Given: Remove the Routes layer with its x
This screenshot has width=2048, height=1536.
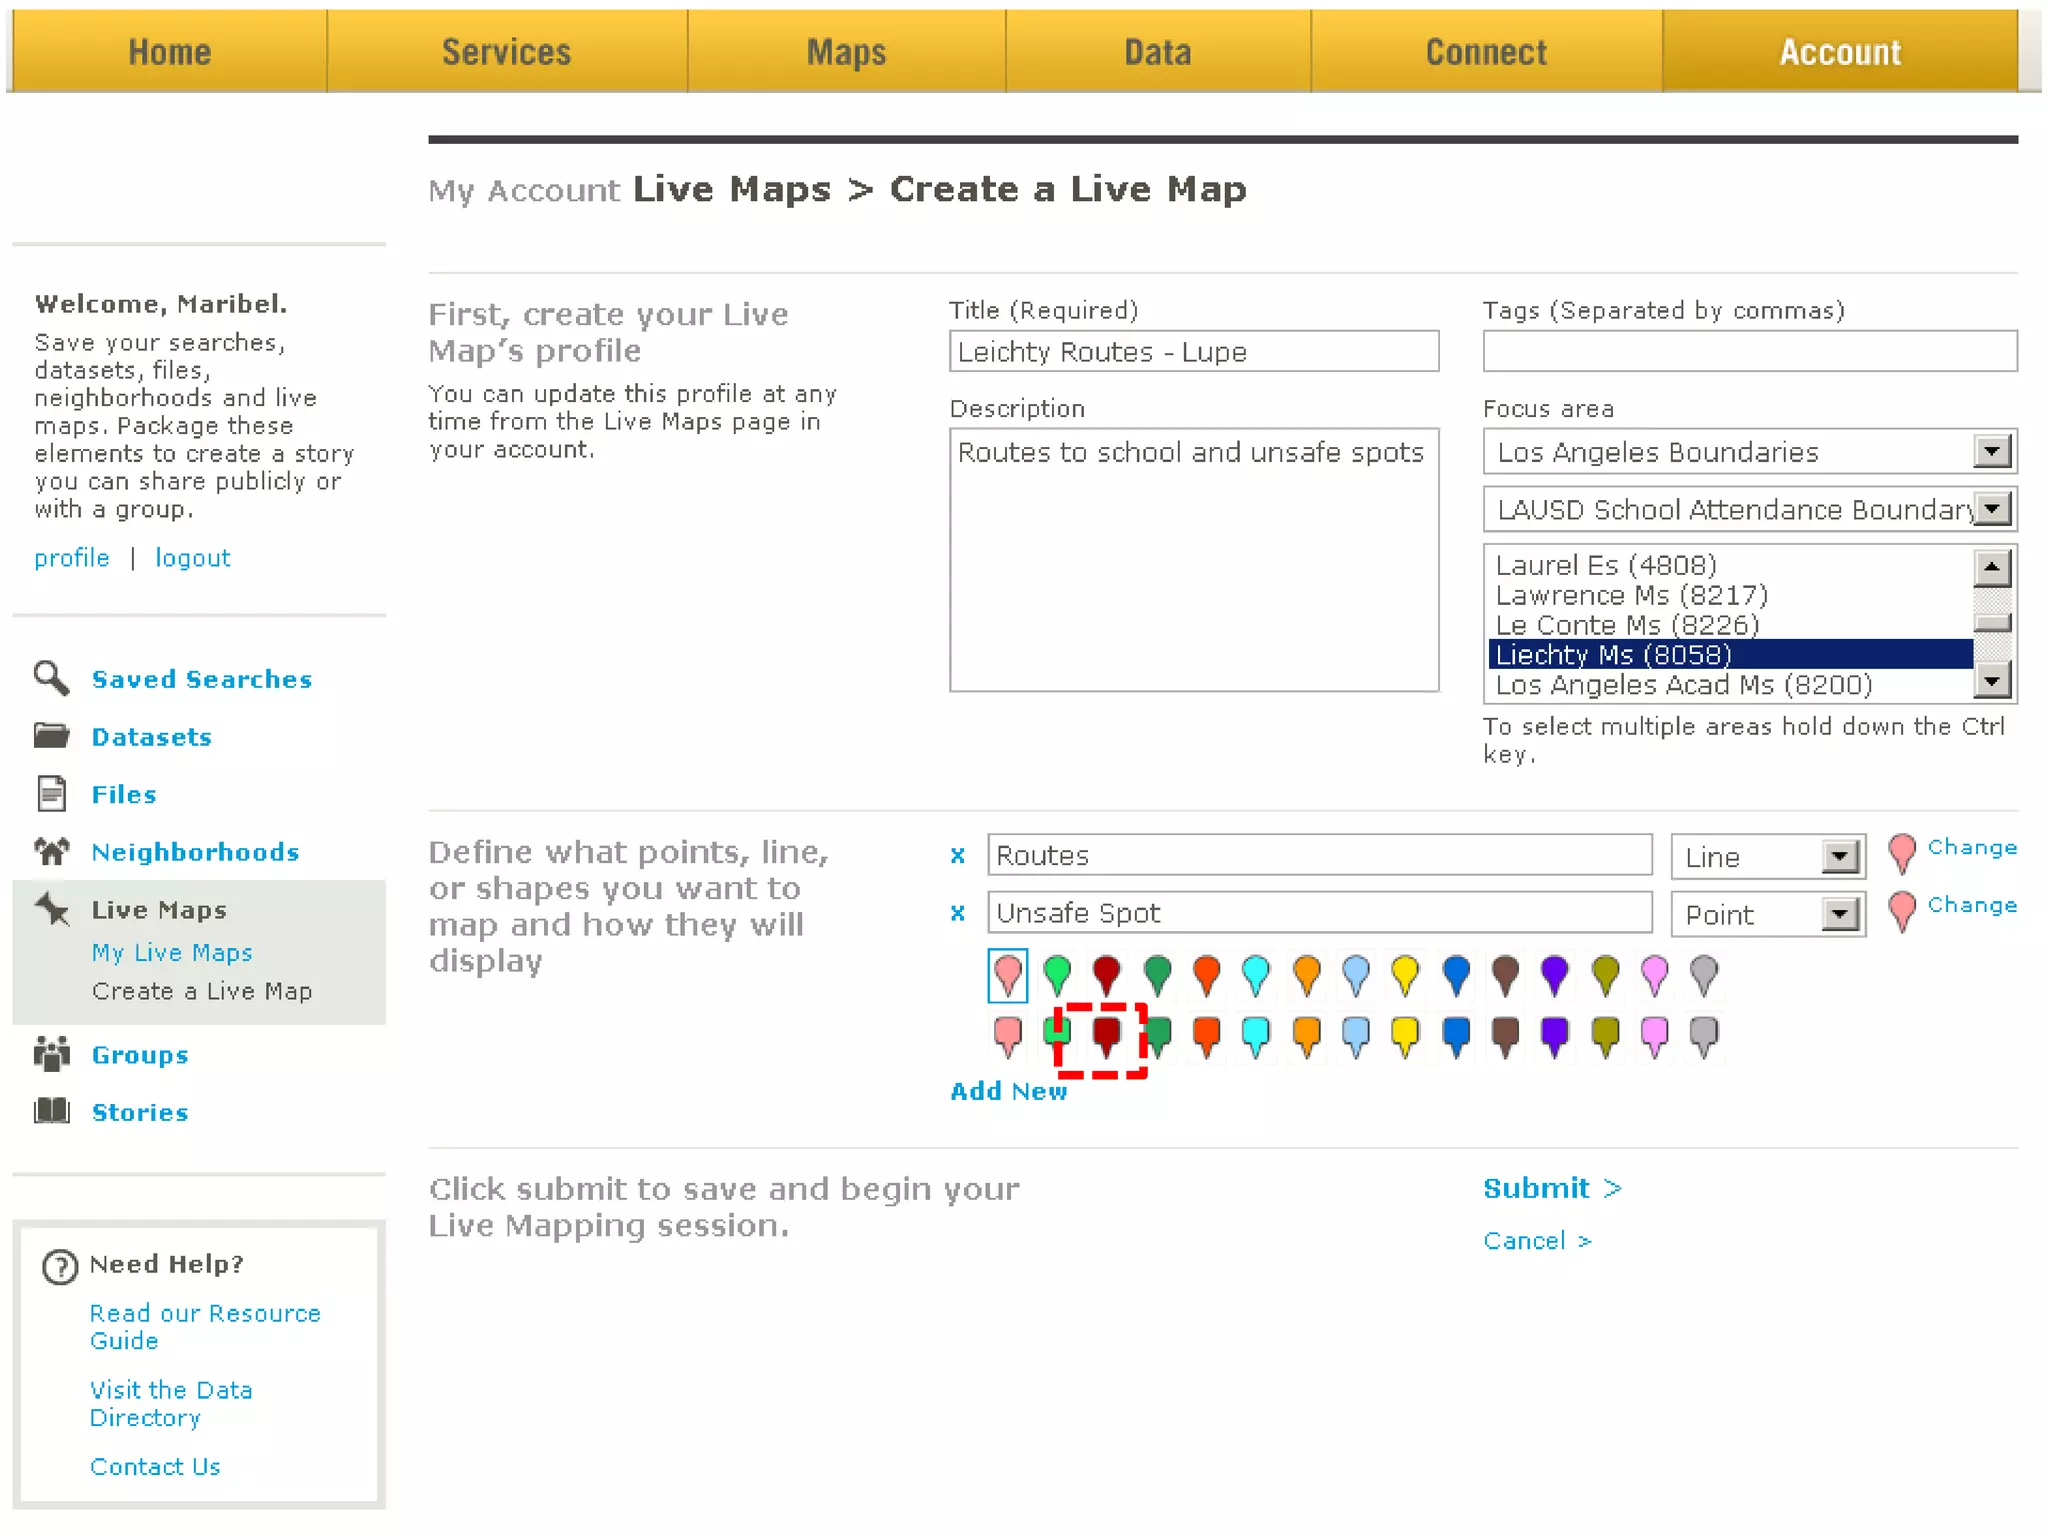Looking at the screenshot, I should coord(958,856).
